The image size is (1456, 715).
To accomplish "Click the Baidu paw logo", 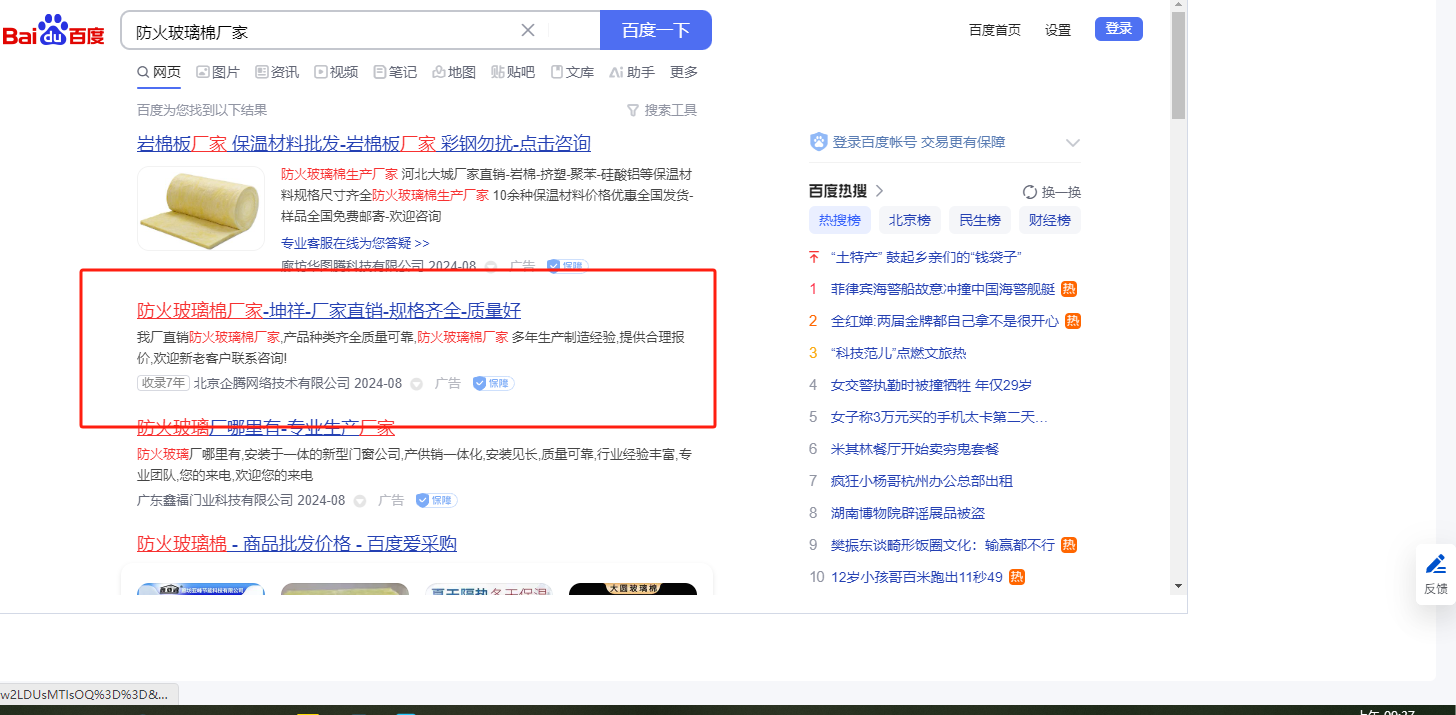I will (53, 30).
